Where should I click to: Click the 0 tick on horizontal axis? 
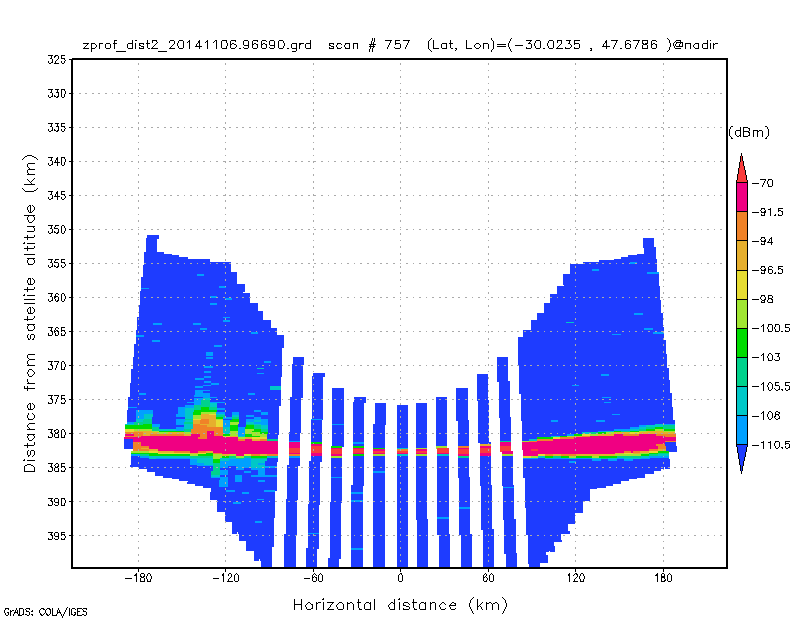coord(401,578)
